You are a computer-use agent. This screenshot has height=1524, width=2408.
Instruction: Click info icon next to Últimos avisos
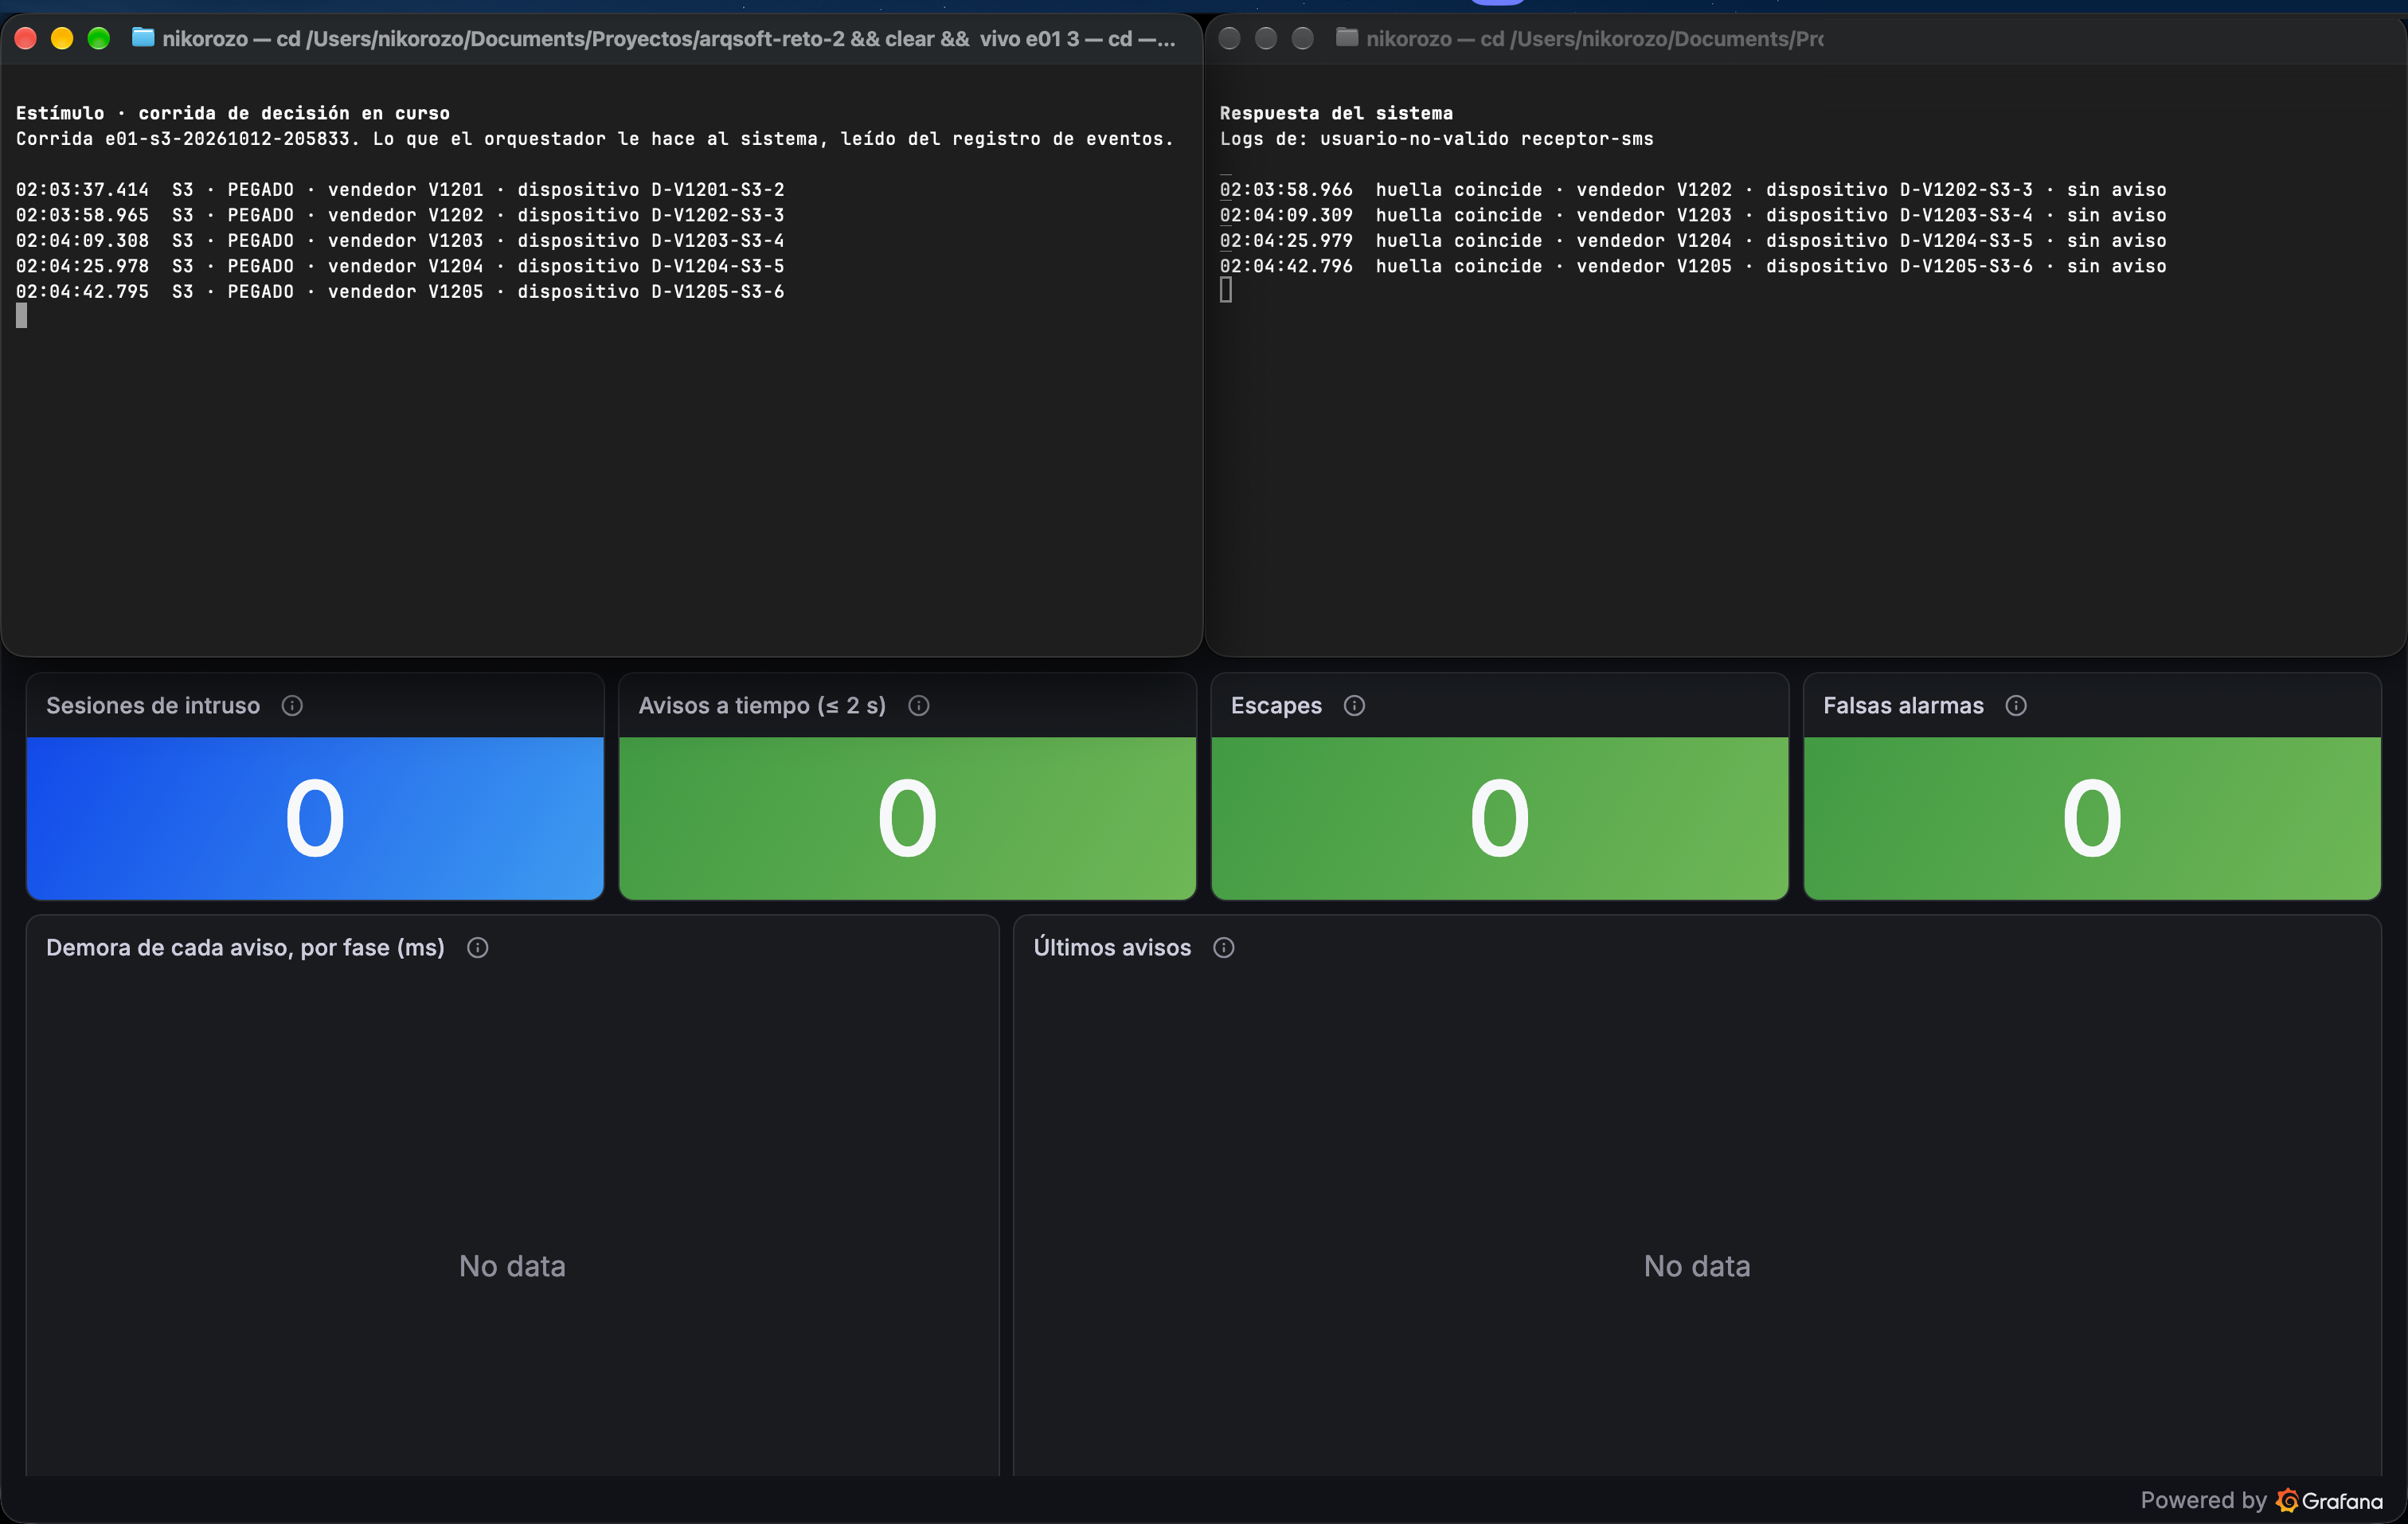point(1224,948)
